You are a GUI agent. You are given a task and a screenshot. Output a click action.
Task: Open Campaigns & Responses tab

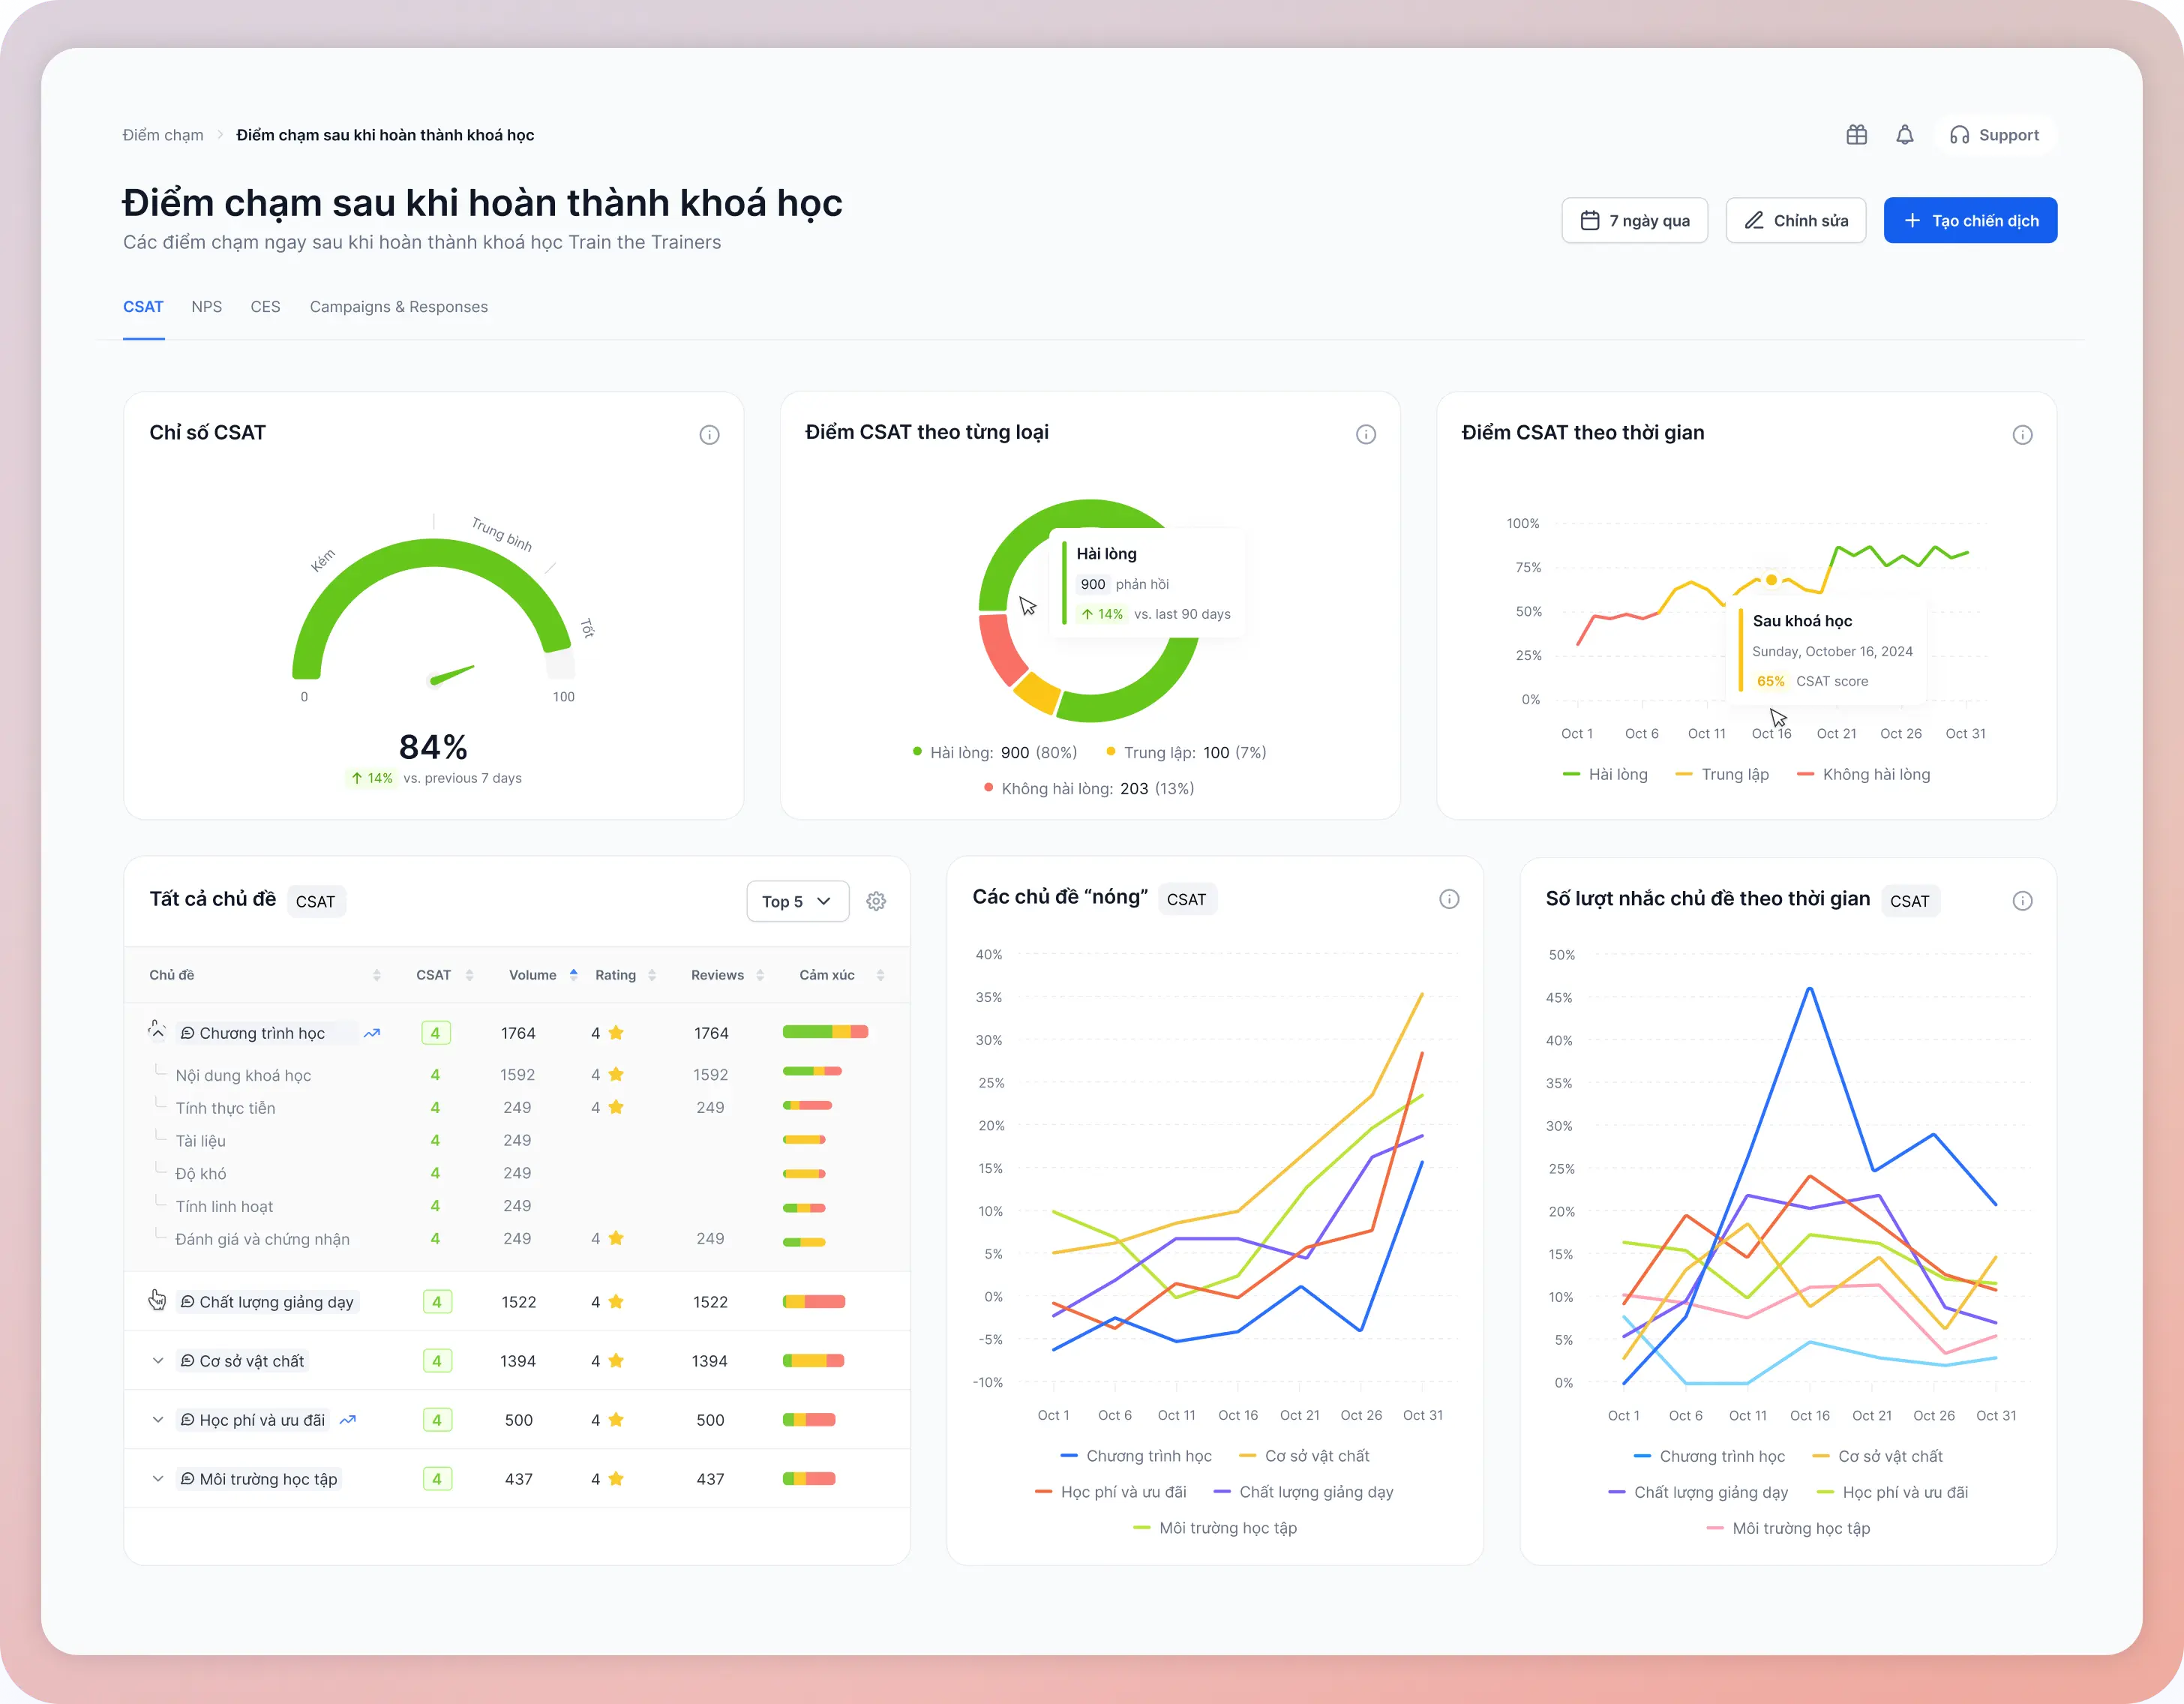(398, 307)
